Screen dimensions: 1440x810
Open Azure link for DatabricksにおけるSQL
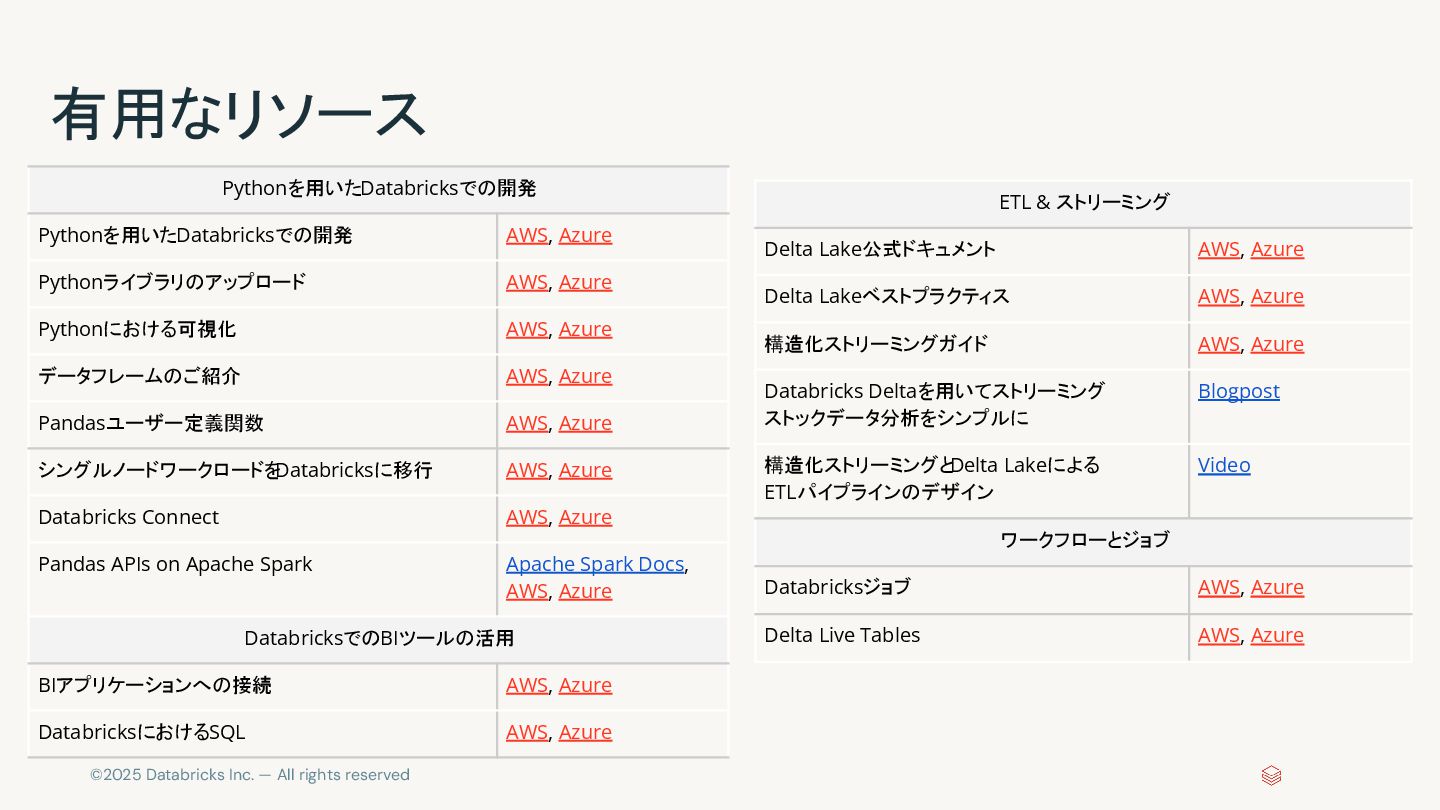585,732
